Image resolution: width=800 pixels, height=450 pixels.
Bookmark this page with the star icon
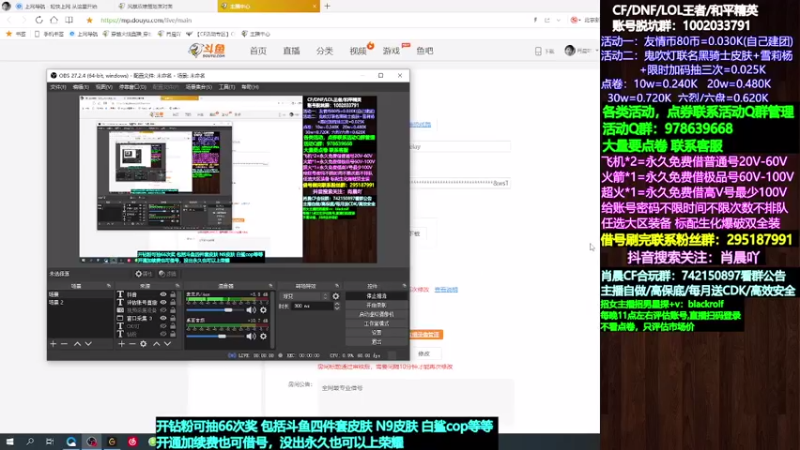click(x=89, y=20)
